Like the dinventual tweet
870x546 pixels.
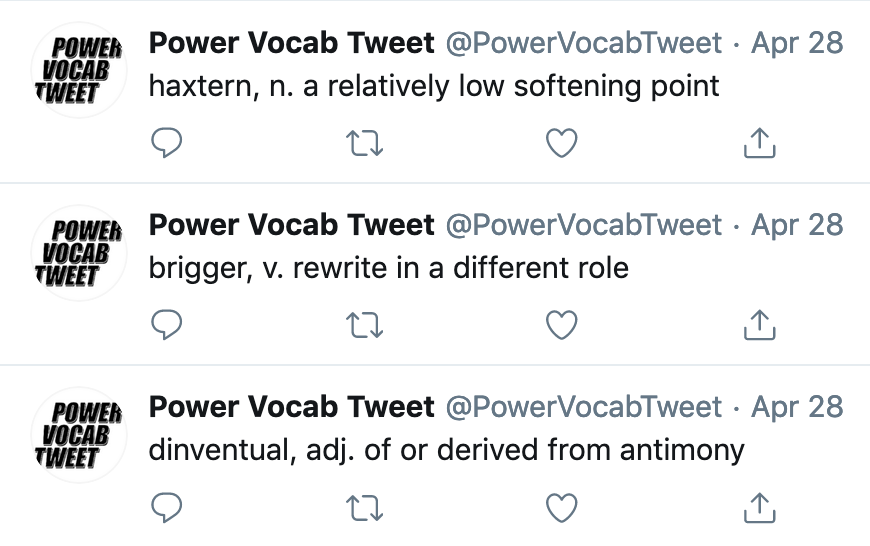tap(562, 507)
